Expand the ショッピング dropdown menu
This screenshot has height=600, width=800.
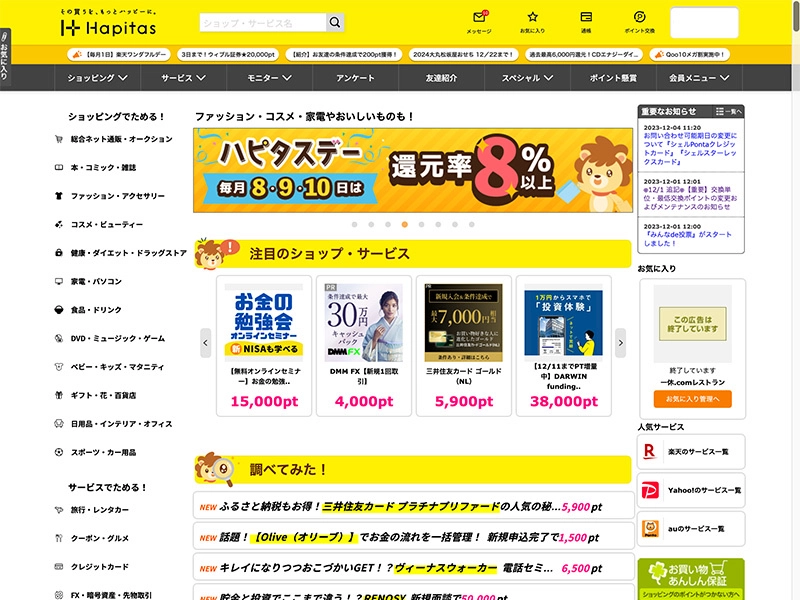pos(97,78)
